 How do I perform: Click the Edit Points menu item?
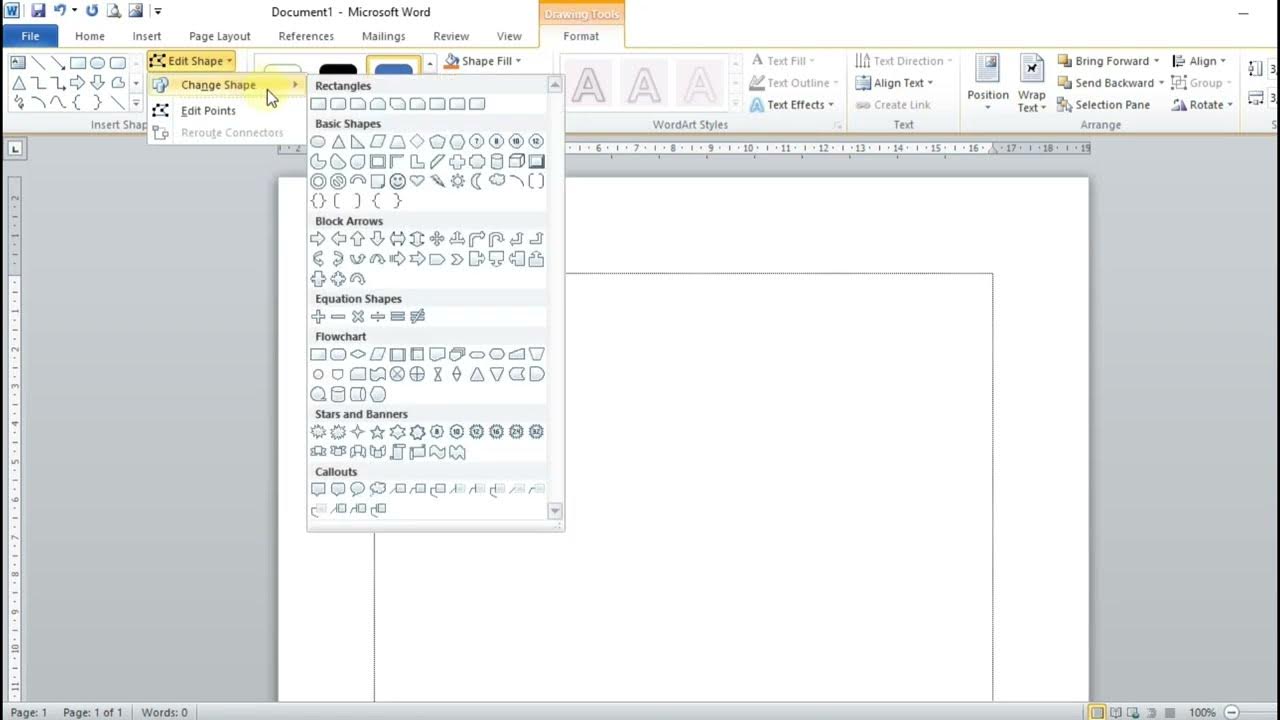pos(208,110)
